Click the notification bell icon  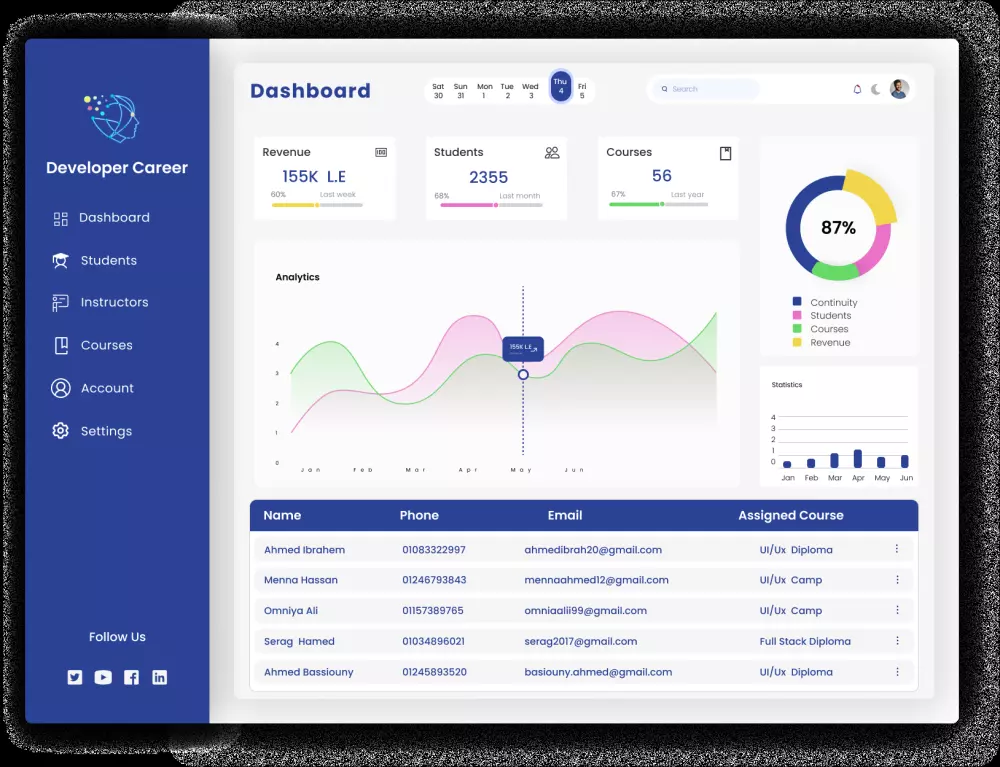point(857,89)
